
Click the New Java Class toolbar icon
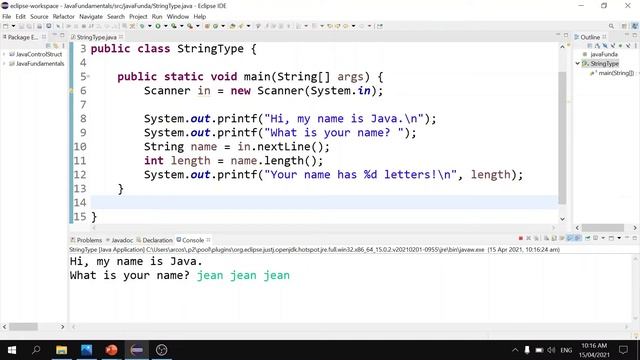pos(215,26)
